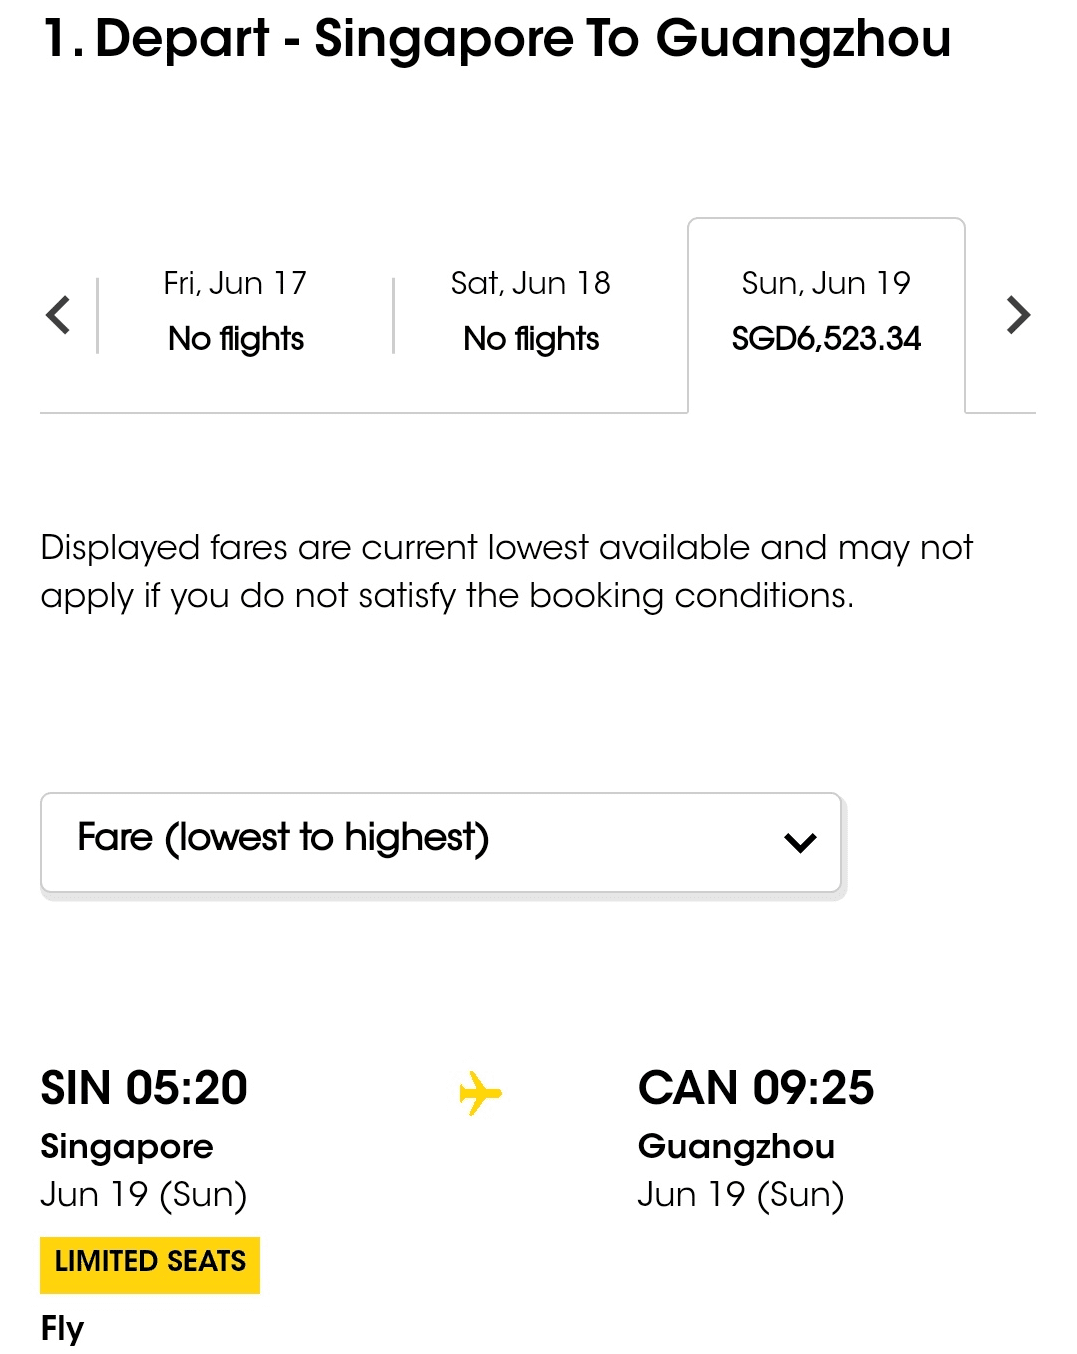Click the departure date under Singapore

(143, 1195)
